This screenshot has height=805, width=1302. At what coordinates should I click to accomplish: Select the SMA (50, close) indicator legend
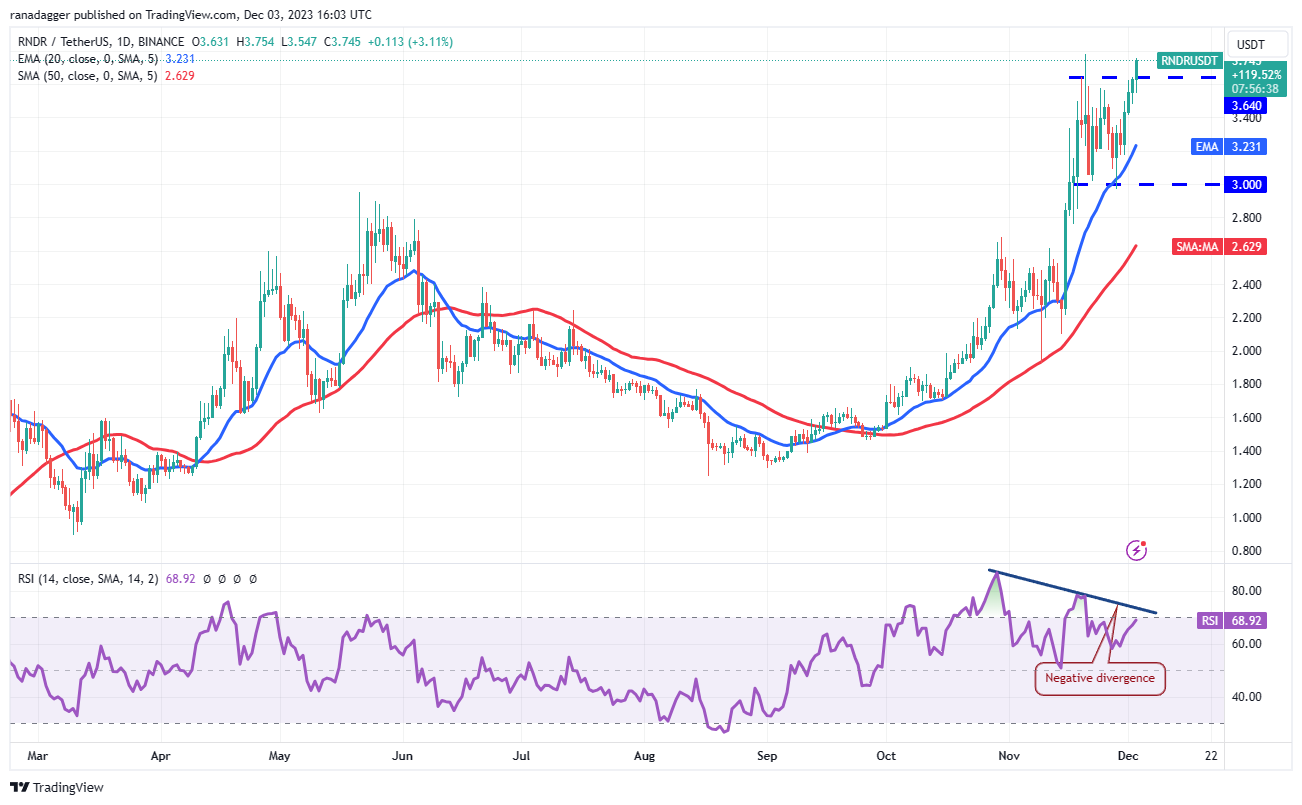pos(86,76)
